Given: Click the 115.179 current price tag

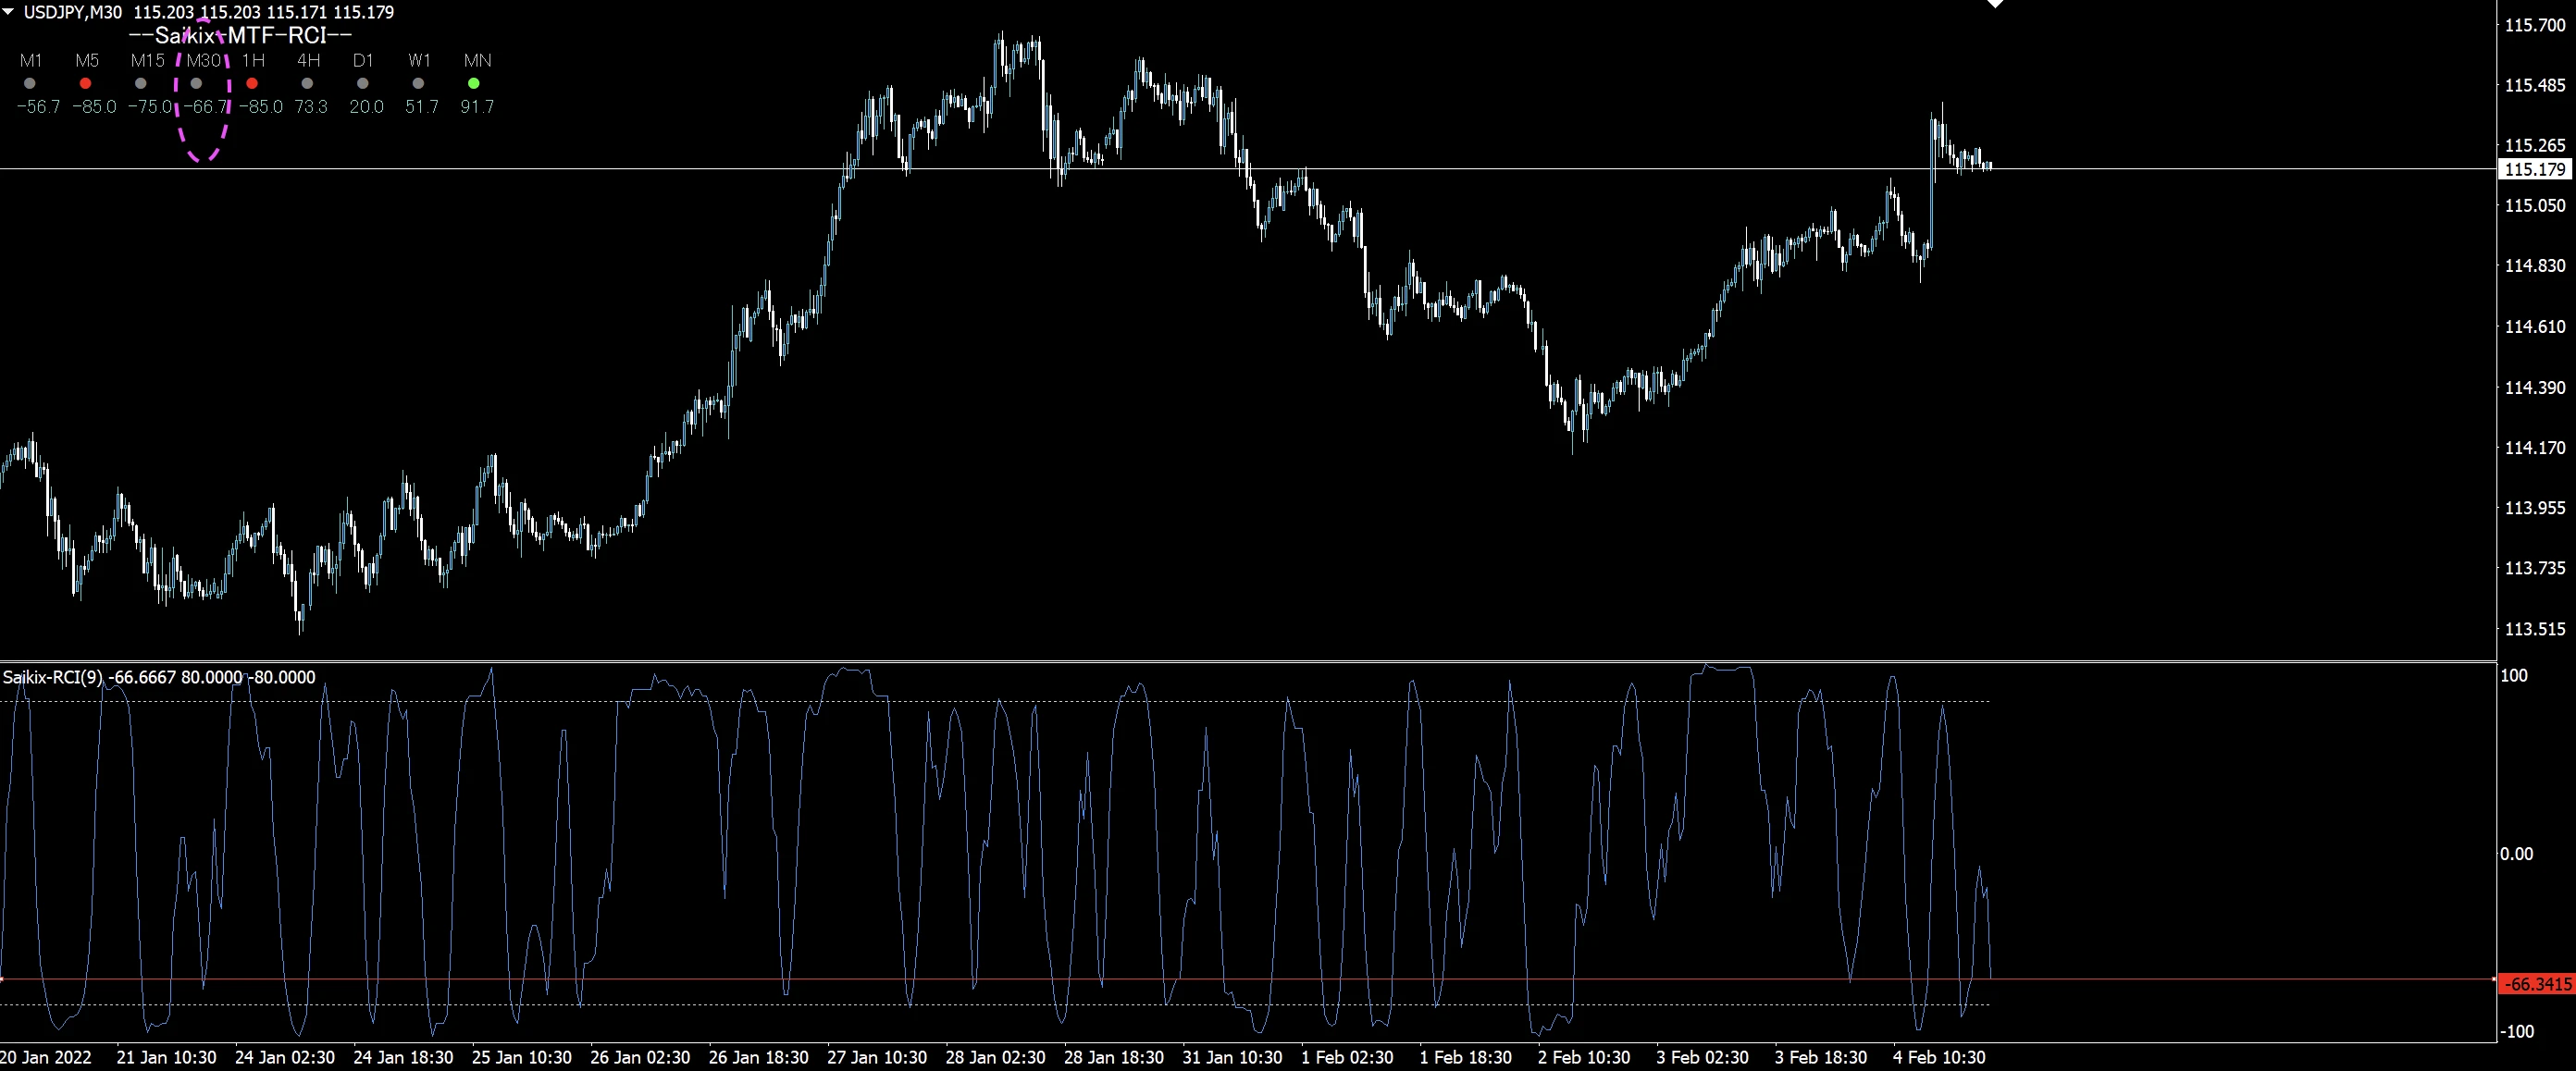Looking at the screenshot, I should click(2534, 169).
